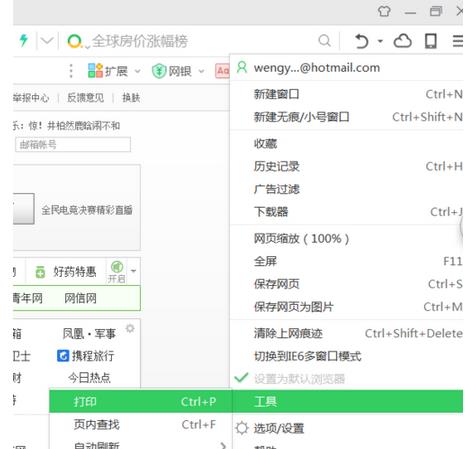This screenshot has height=449, width=469.
Task: Open account wengy...@hotmail.com
Action: [x=317, y=68]
